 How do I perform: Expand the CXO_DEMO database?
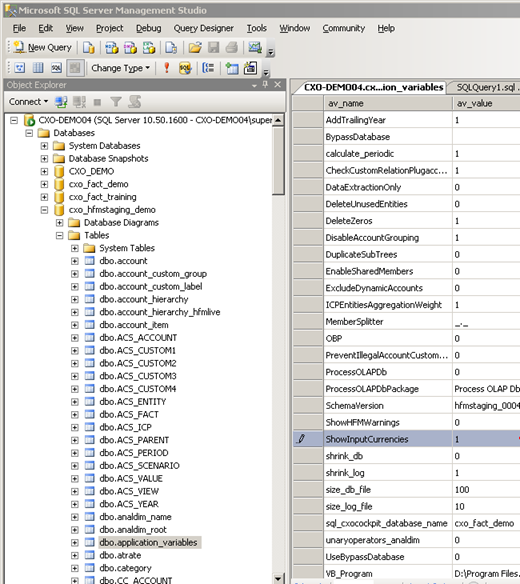click(x=44, y=171)
